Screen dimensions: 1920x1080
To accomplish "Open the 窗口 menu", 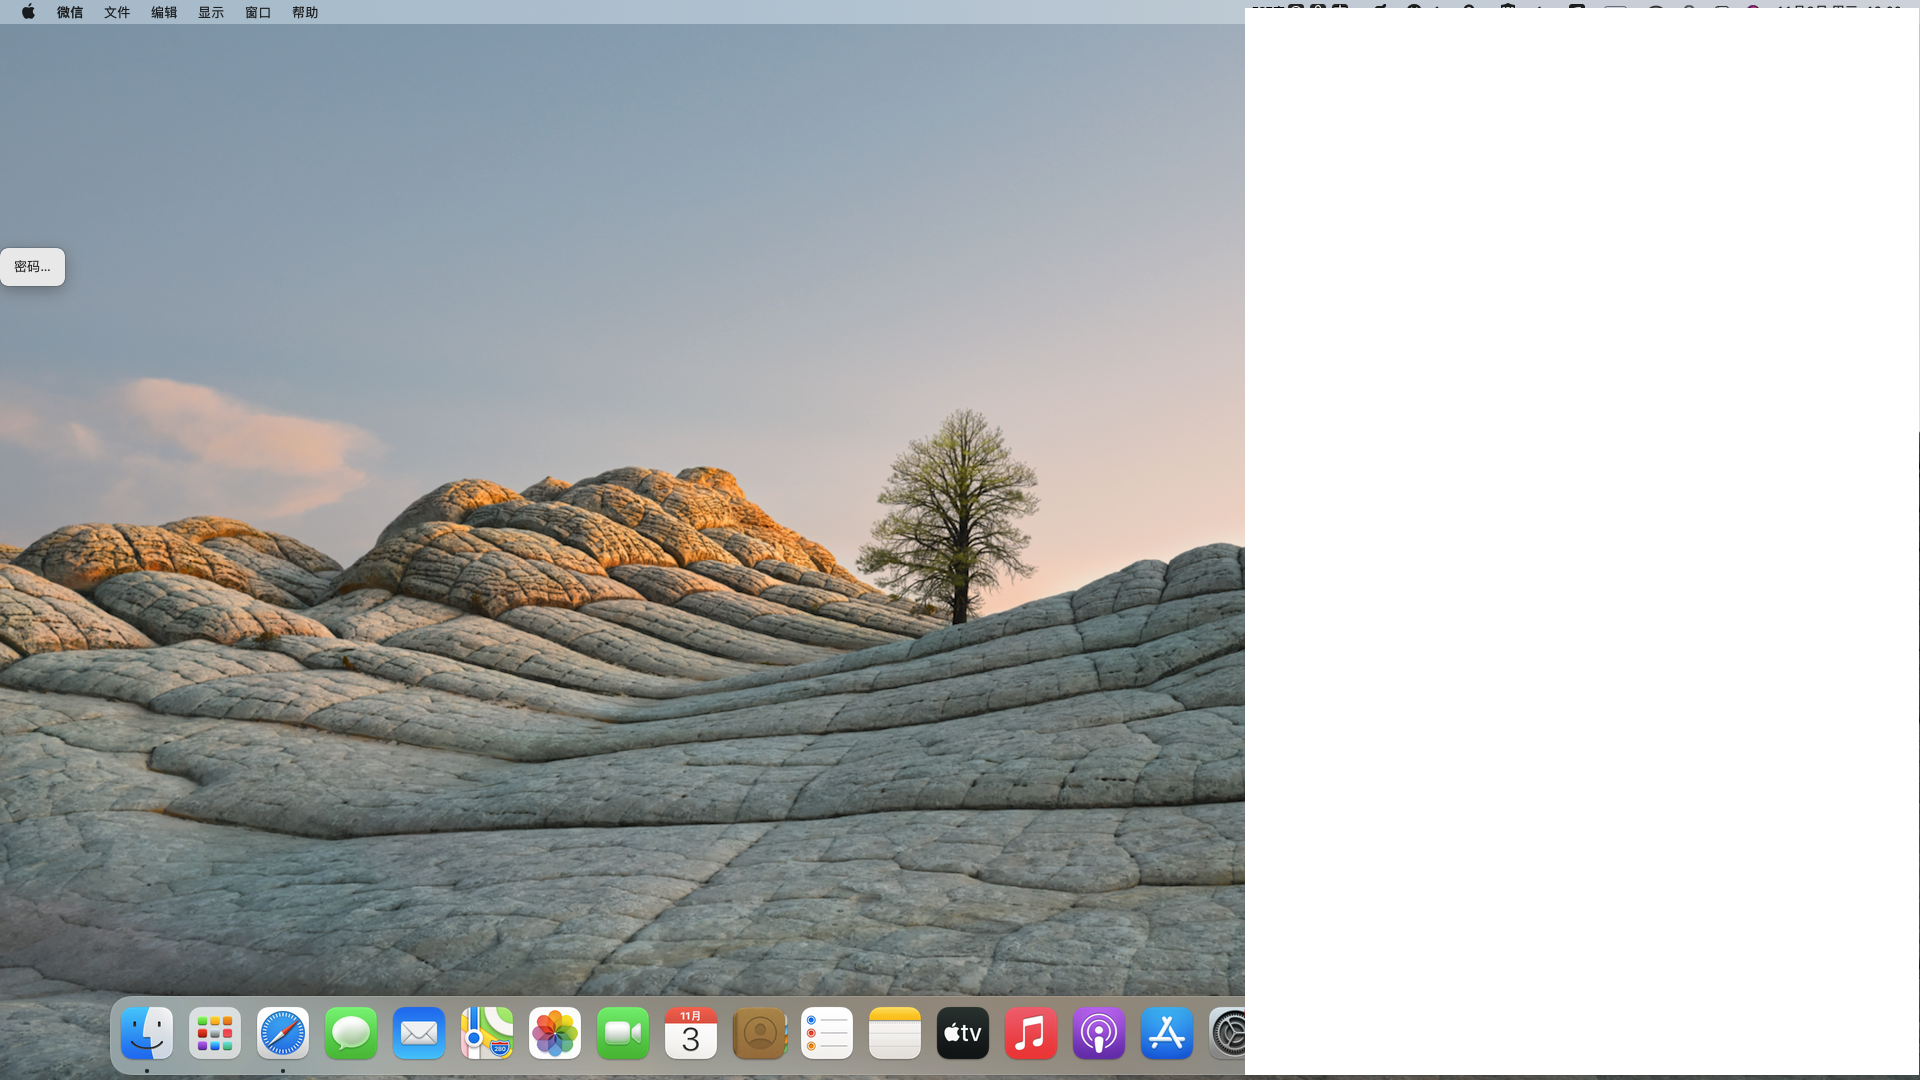I will point(258,12).
